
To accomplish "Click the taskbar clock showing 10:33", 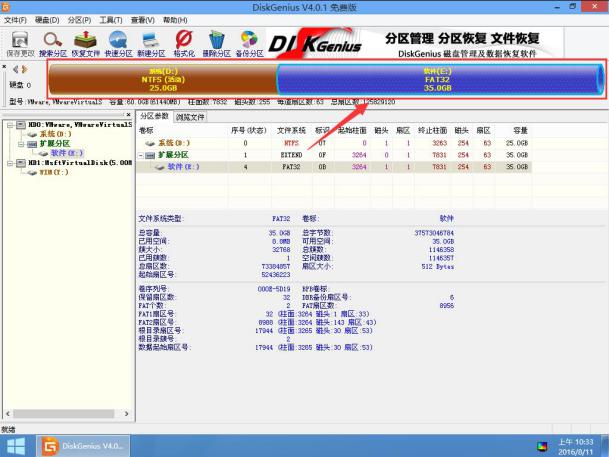I will (576, 447).
